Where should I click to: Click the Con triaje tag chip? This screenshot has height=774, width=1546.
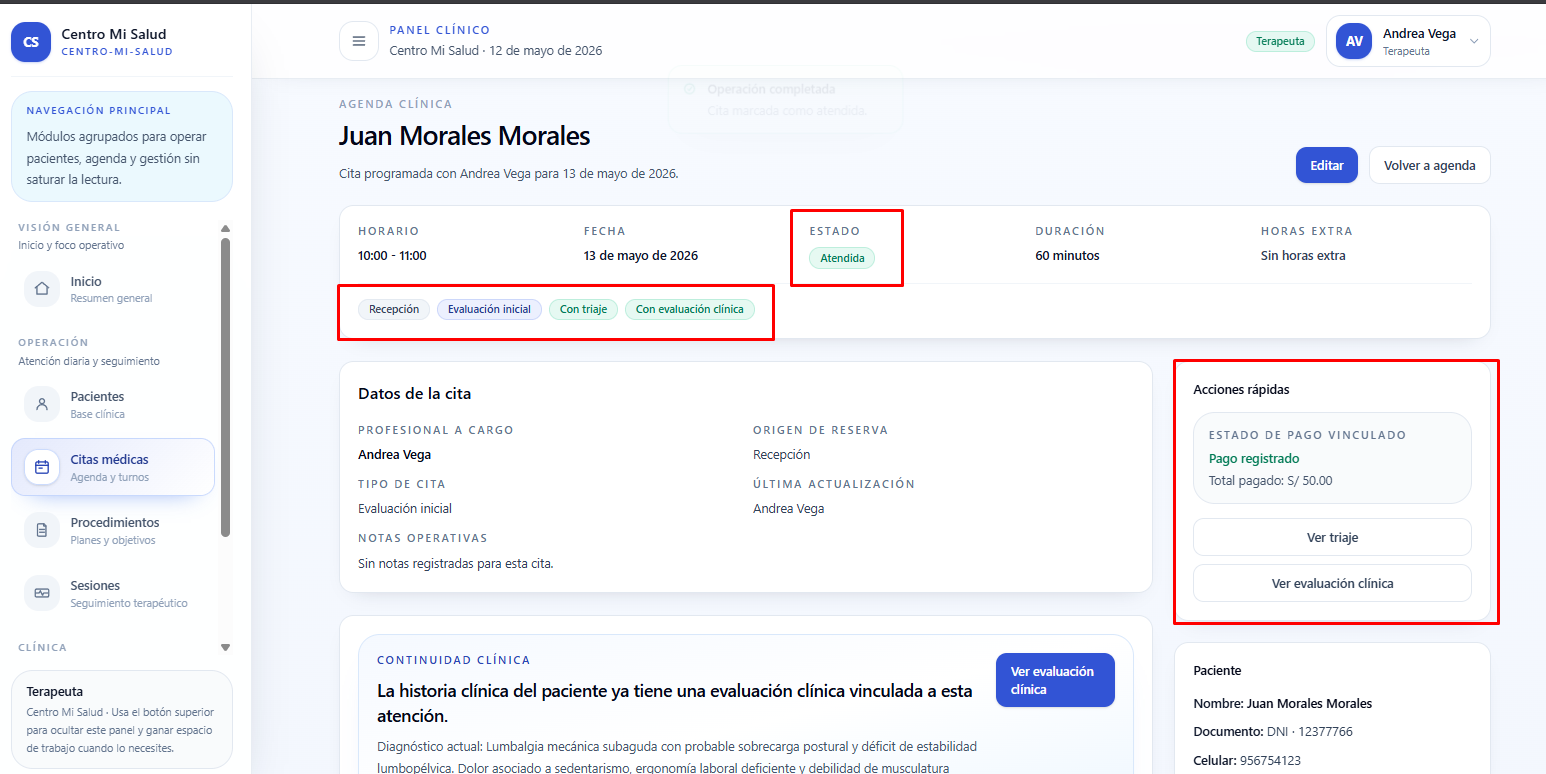pyautogui.click(x=583, y=309)
